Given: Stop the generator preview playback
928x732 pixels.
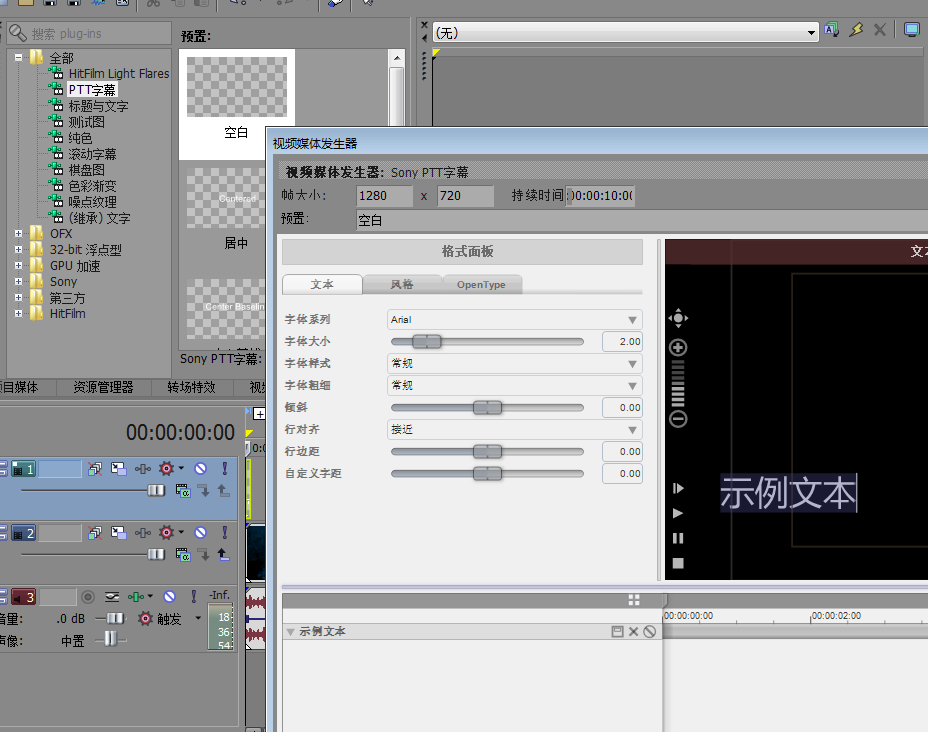Looking at the screenshot, I should pyautogui.click(x=678, y=563).
